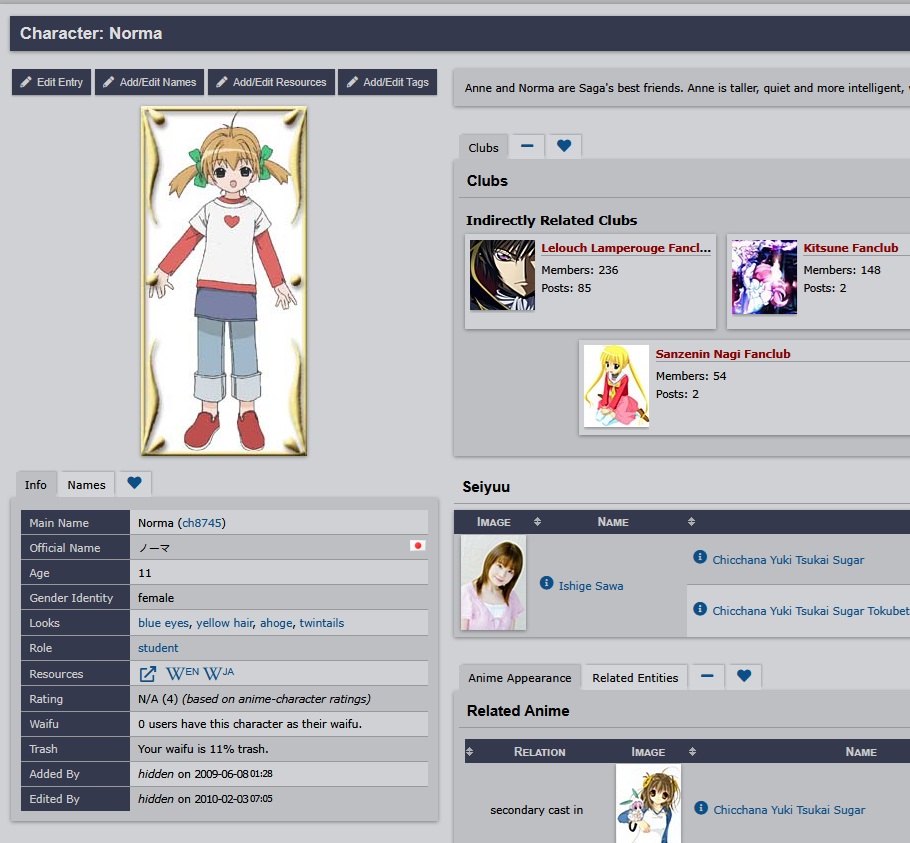This screenshot has height=843, width=910.
Task: Click info icon beside first Seiyuu anime entry
Action: (700, 557)
